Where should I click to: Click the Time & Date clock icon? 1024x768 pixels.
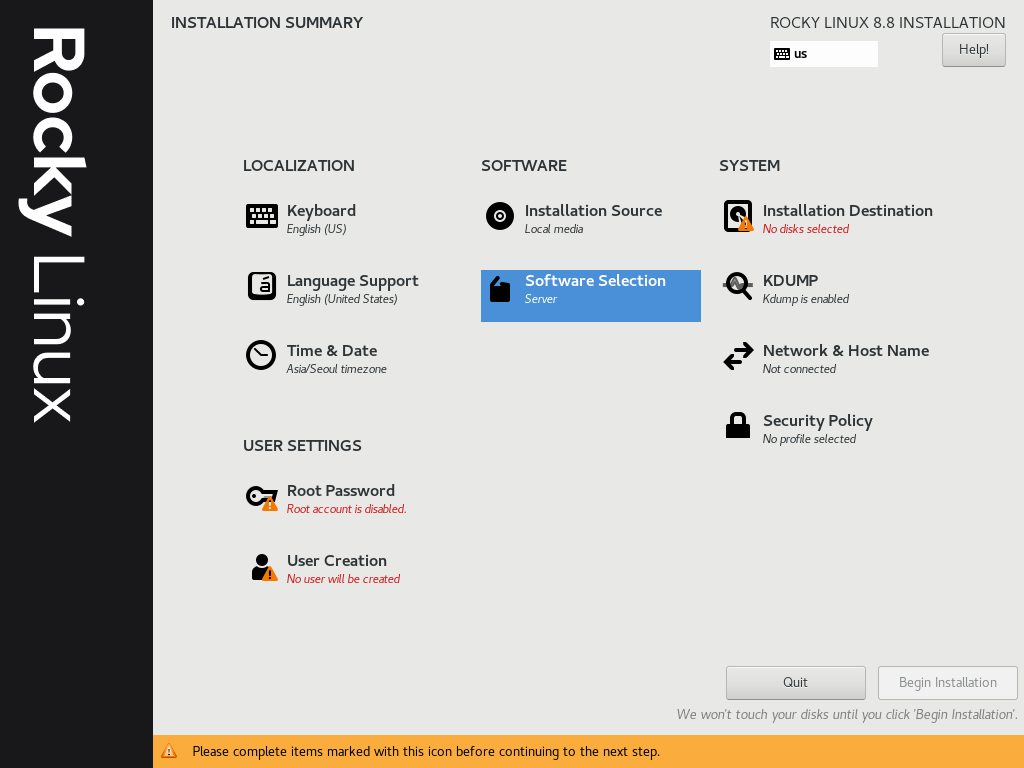tap(261, 355)
